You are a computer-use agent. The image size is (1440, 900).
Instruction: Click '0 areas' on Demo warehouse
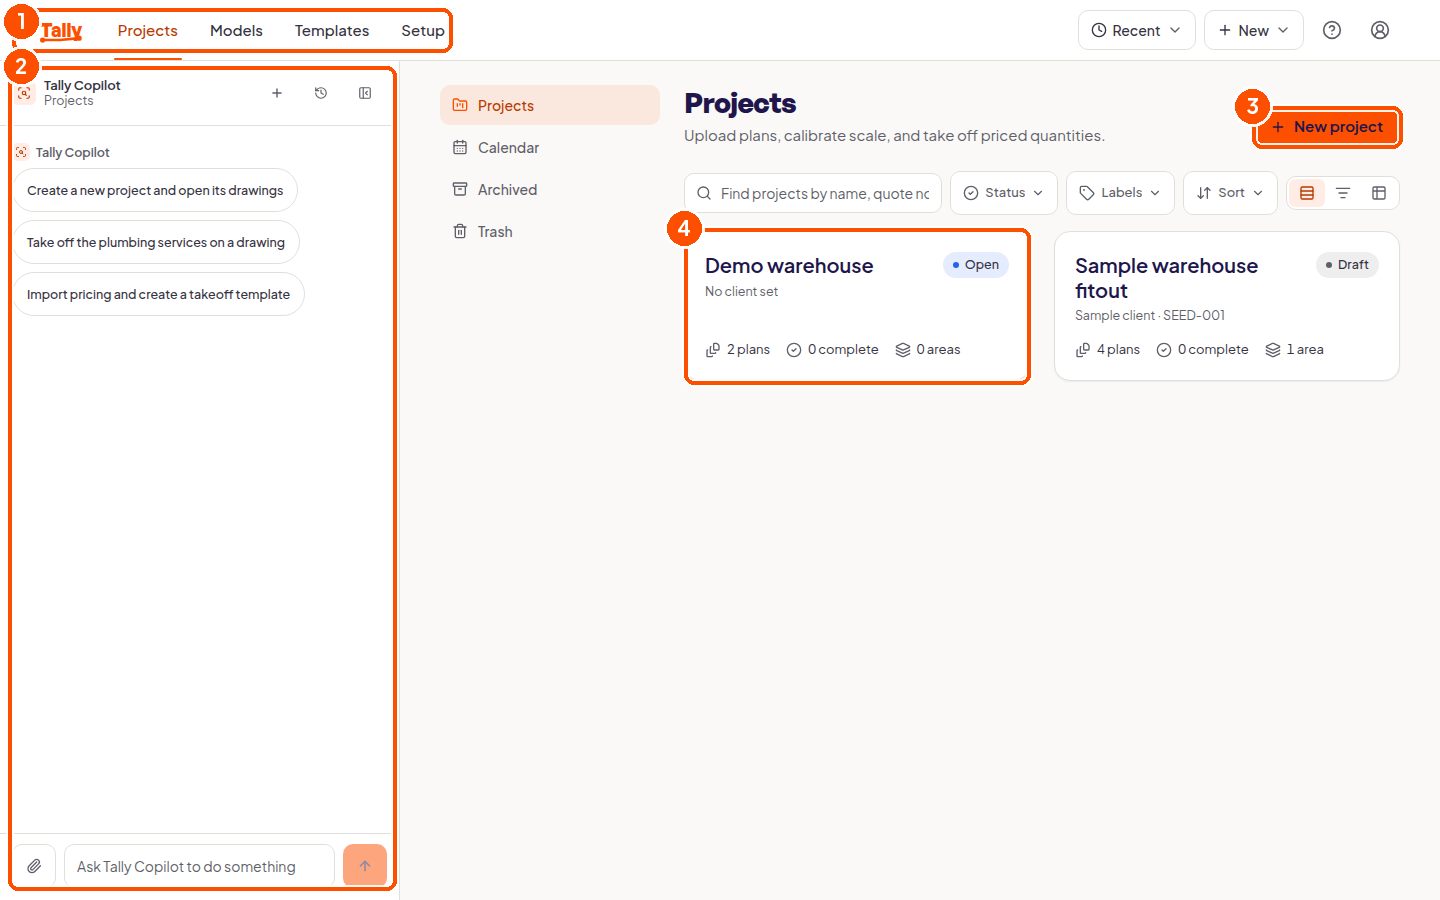coord(928,350)
